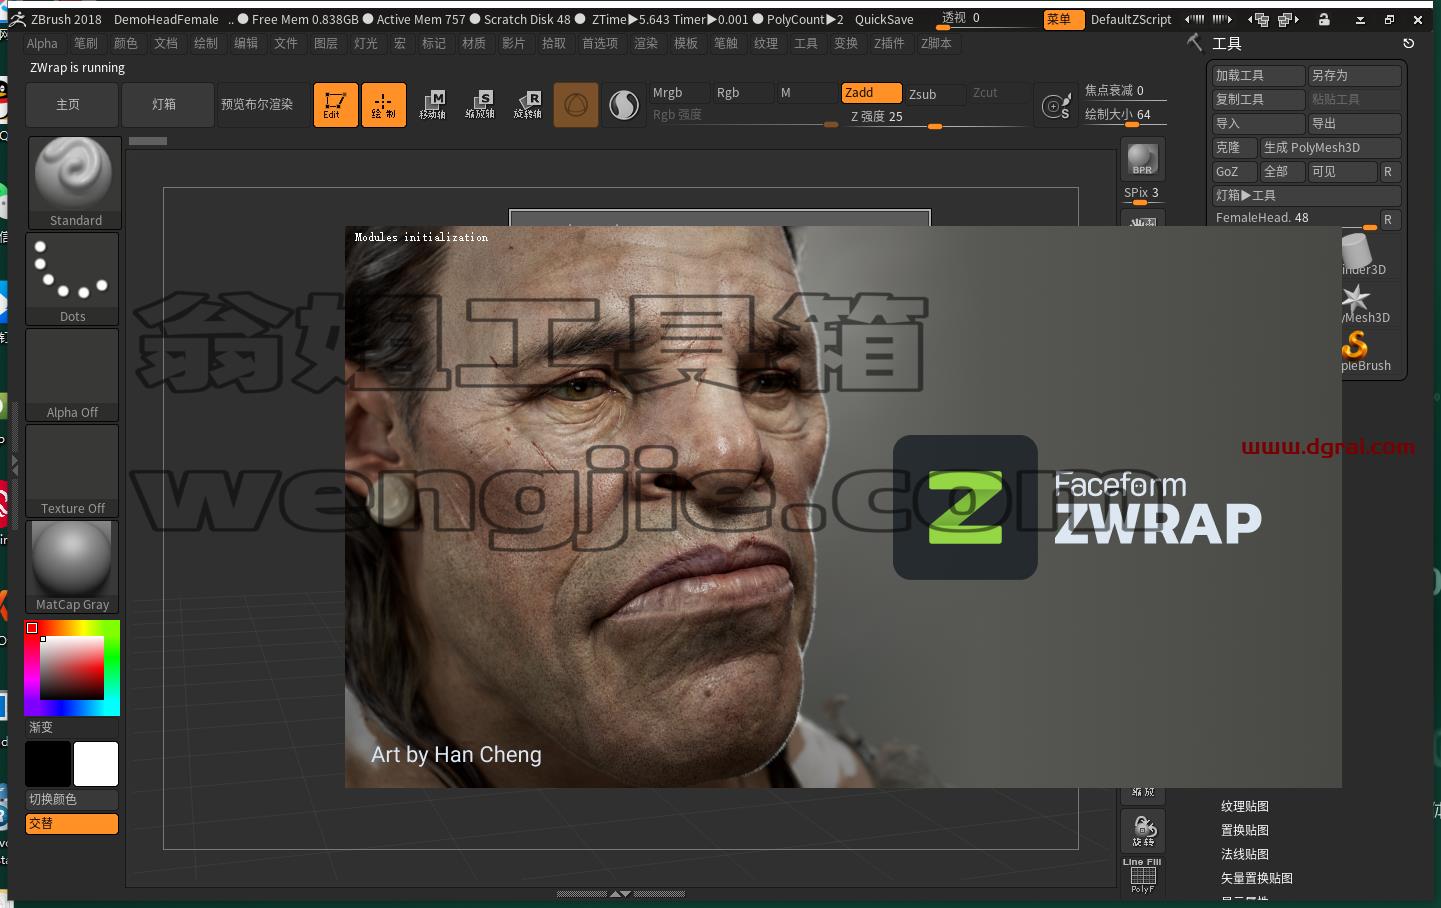Open the 笔刷 brush menu
Screen dimensions: 1441x908
click(x=86, y=43)
